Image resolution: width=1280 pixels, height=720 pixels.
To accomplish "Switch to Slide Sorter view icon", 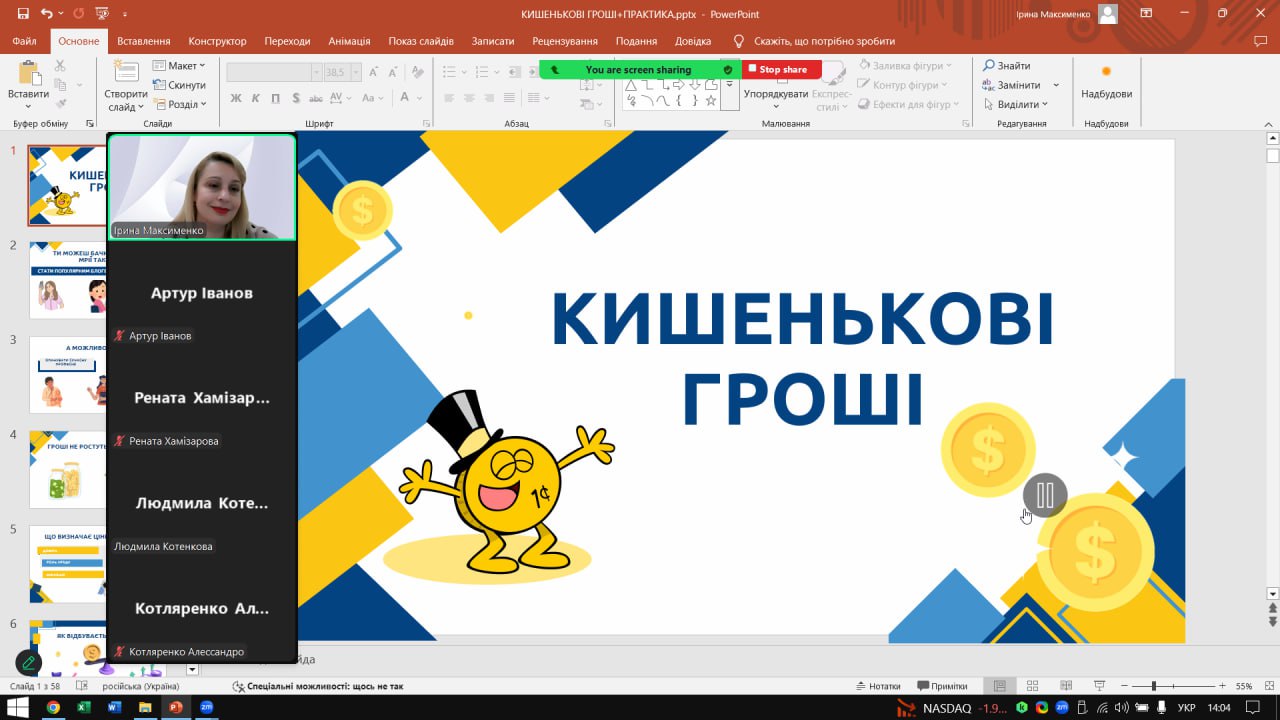I will pos(1033,686).
